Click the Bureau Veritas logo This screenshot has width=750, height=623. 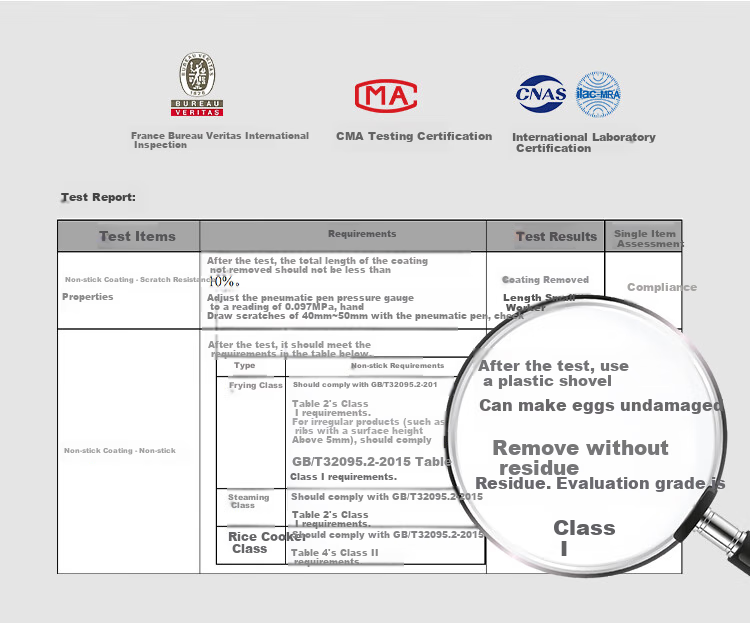coord(197,84)
